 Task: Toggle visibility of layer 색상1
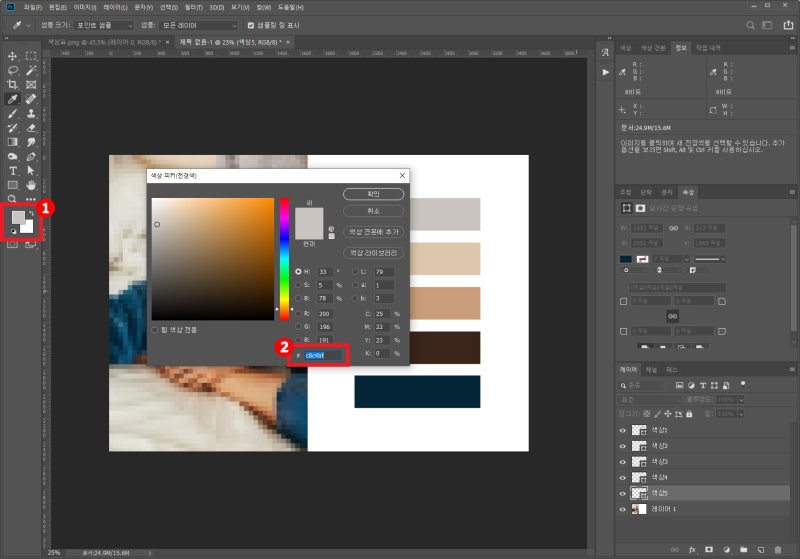coord(622,430)
